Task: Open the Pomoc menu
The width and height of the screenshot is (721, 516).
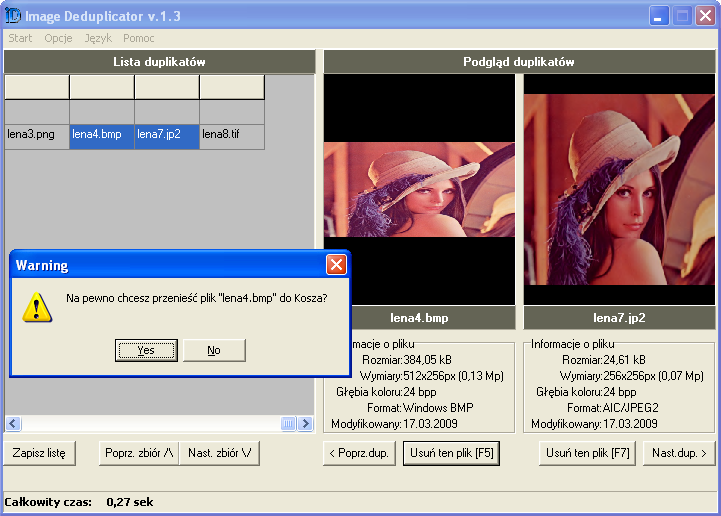Action: (x=138, y=38)
